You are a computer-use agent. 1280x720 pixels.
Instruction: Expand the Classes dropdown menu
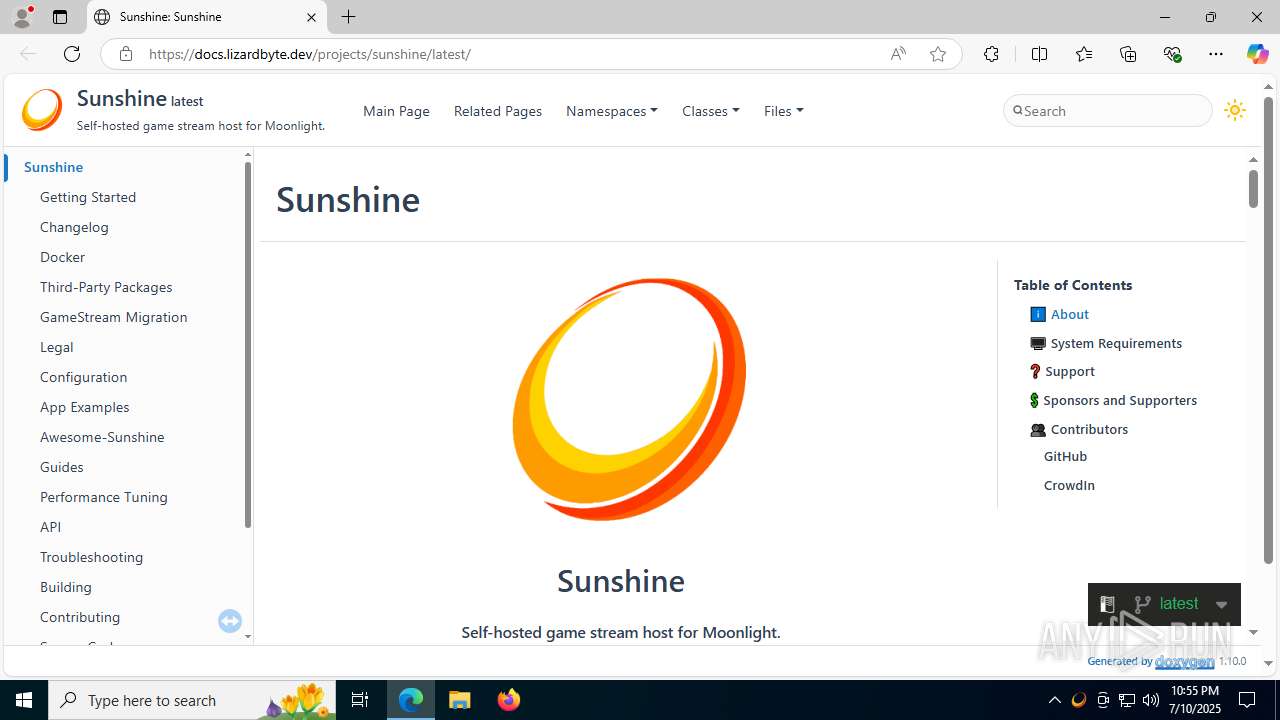point(711,111)
